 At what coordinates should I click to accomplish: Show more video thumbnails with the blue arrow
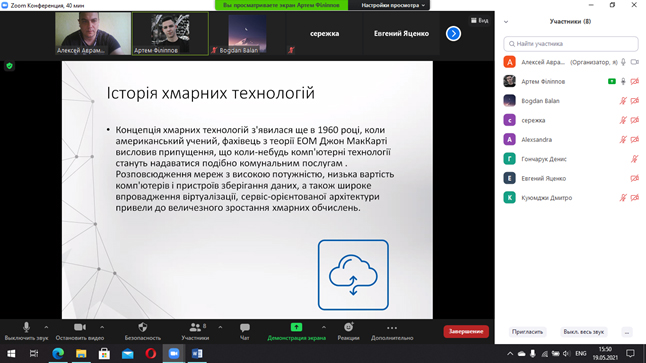(453, 33)
